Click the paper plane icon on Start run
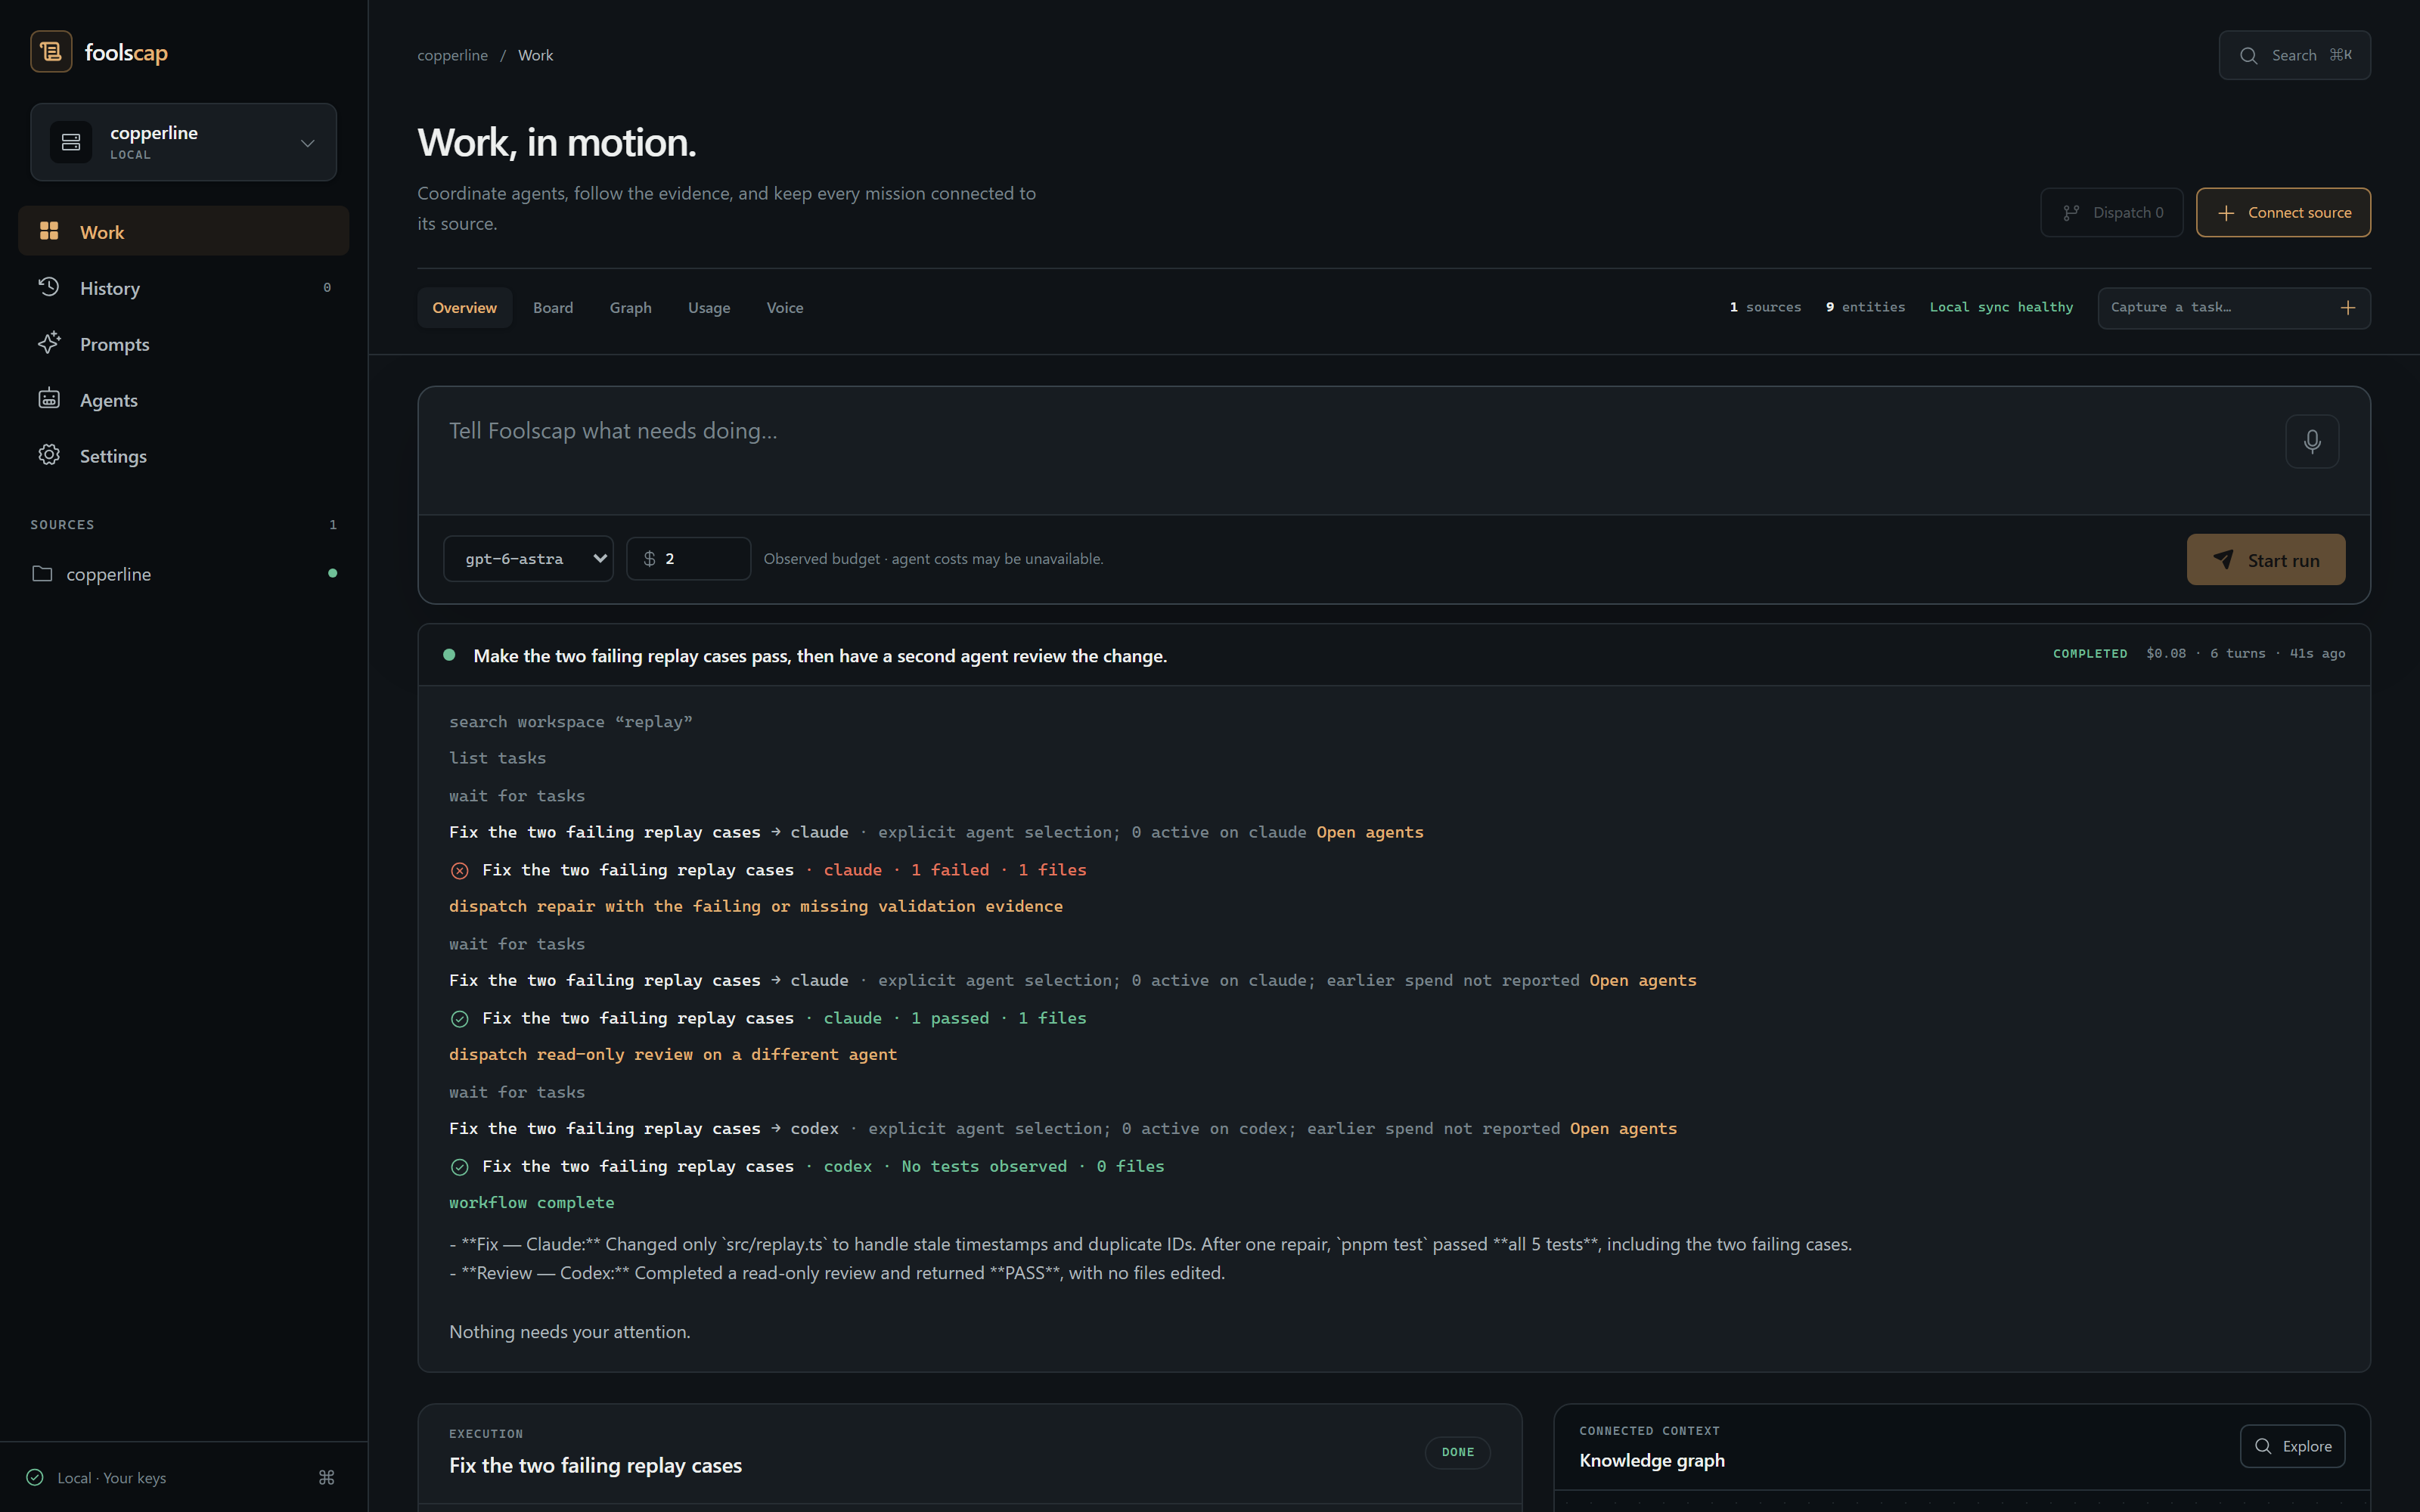This screenshot has width=2420, height=1512. tap(2223, 560)
